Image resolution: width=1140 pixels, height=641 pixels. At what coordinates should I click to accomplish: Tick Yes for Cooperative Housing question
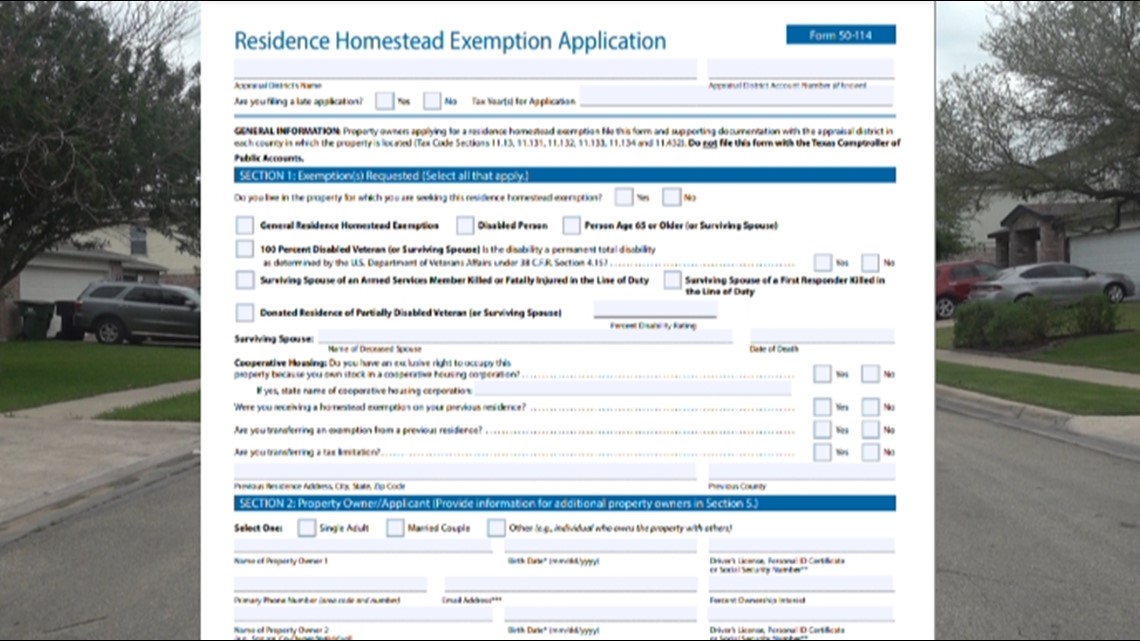[822, 374]
